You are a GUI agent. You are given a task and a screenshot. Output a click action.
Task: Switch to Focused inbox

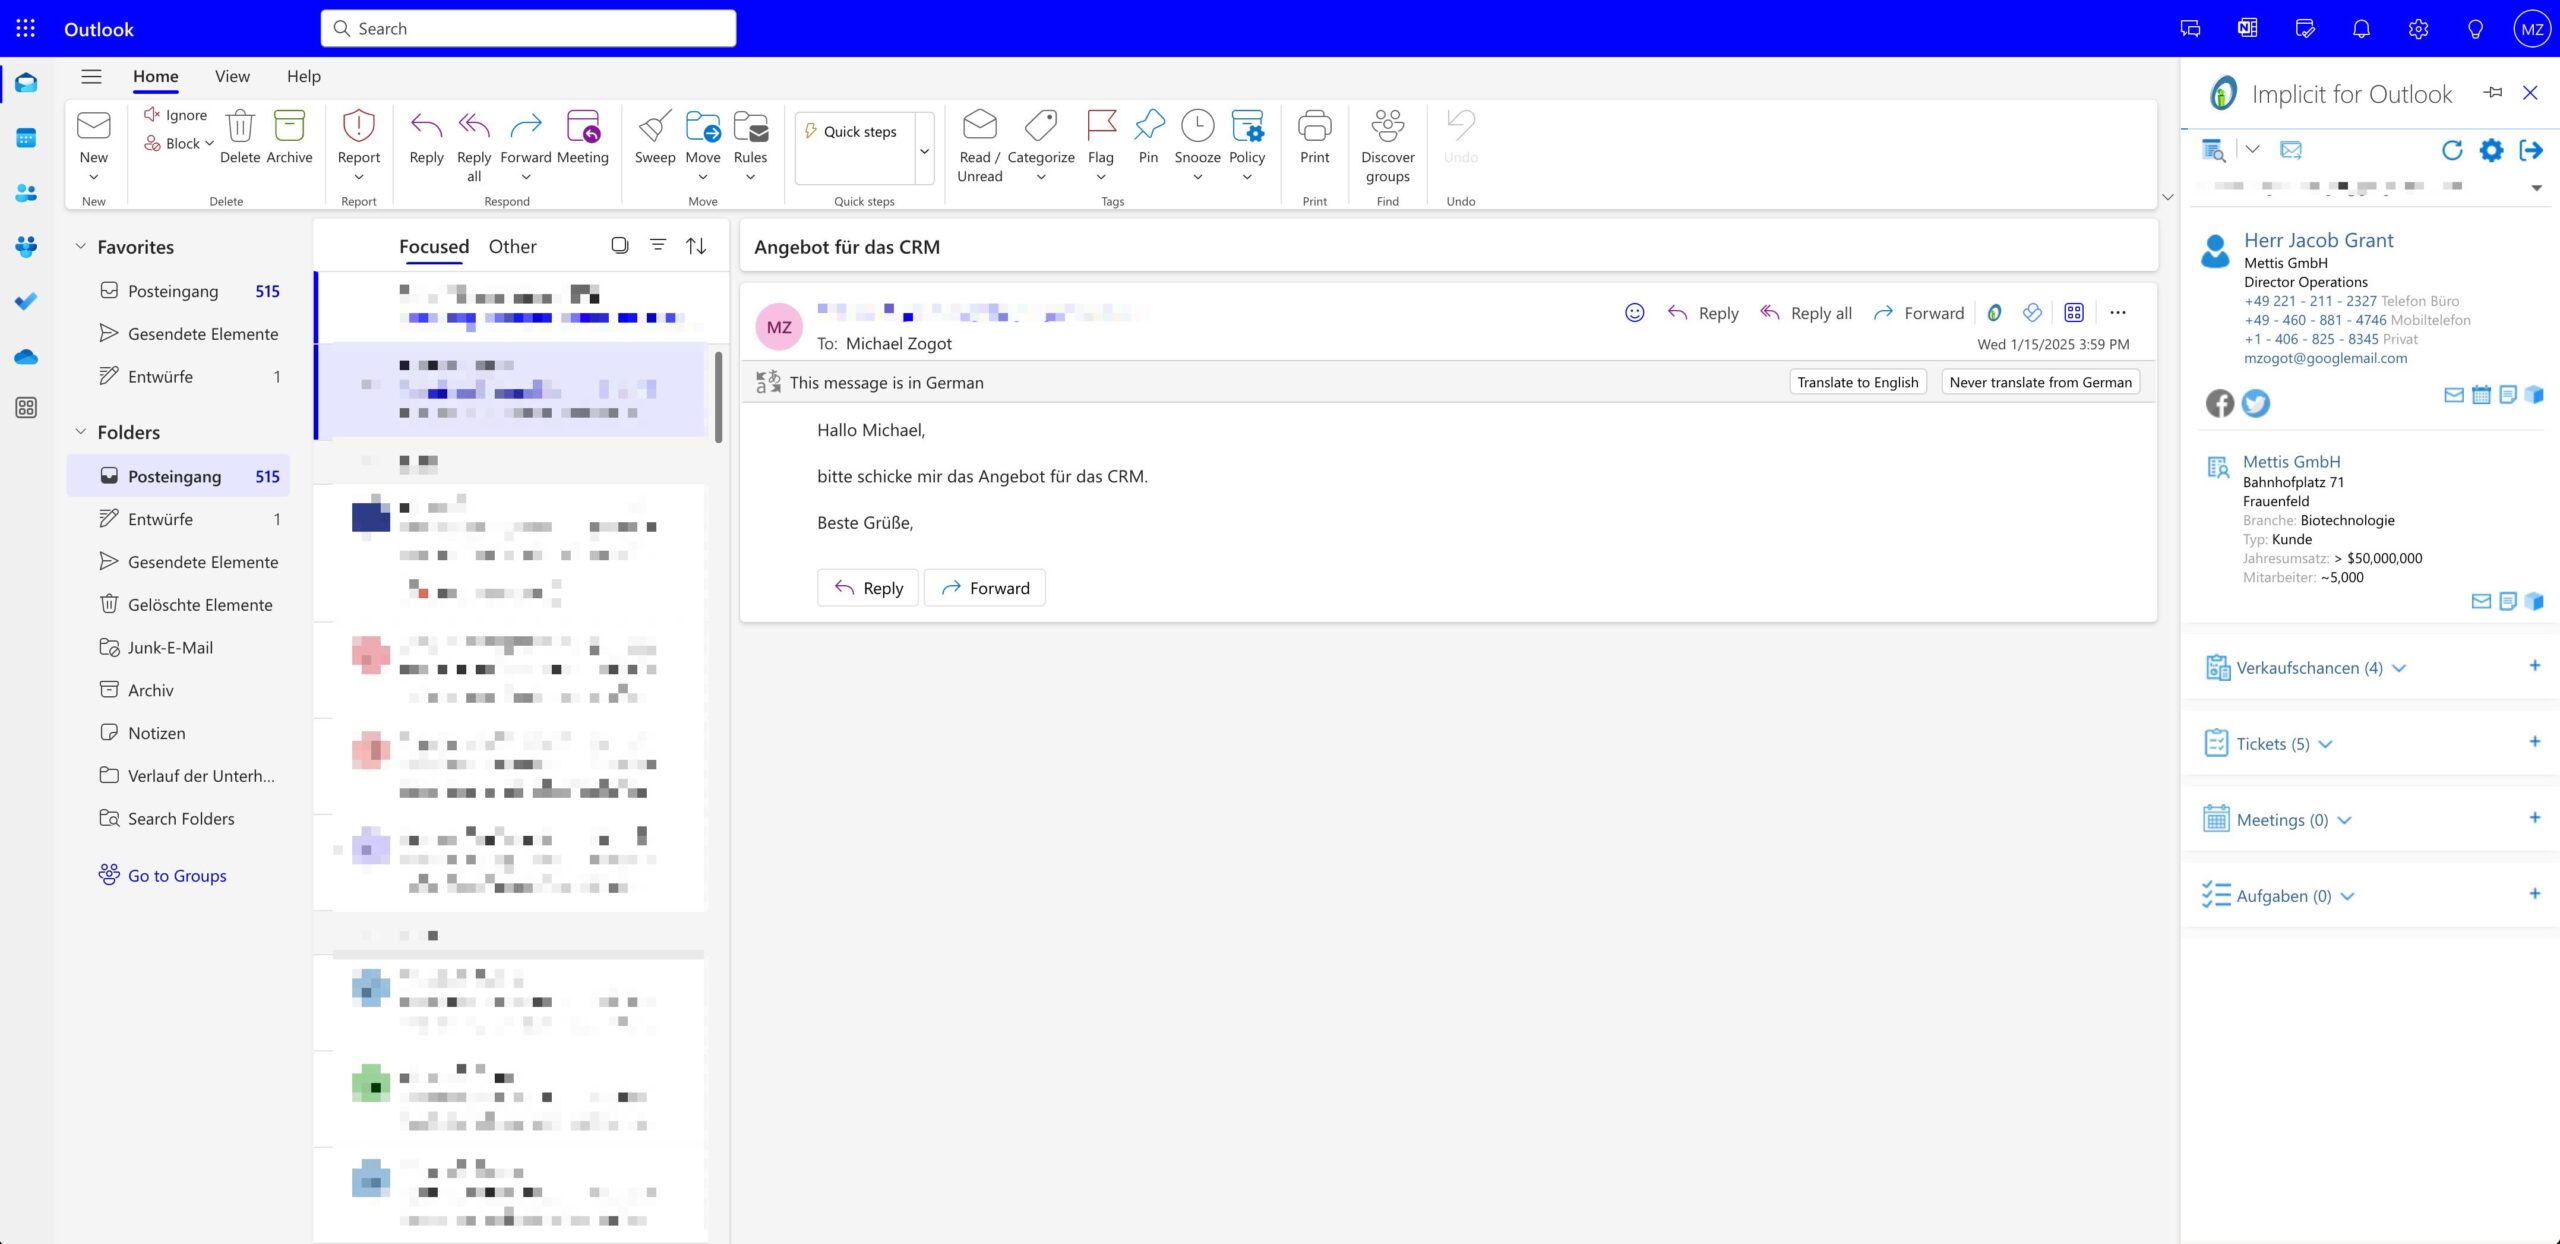click(434, 246)
